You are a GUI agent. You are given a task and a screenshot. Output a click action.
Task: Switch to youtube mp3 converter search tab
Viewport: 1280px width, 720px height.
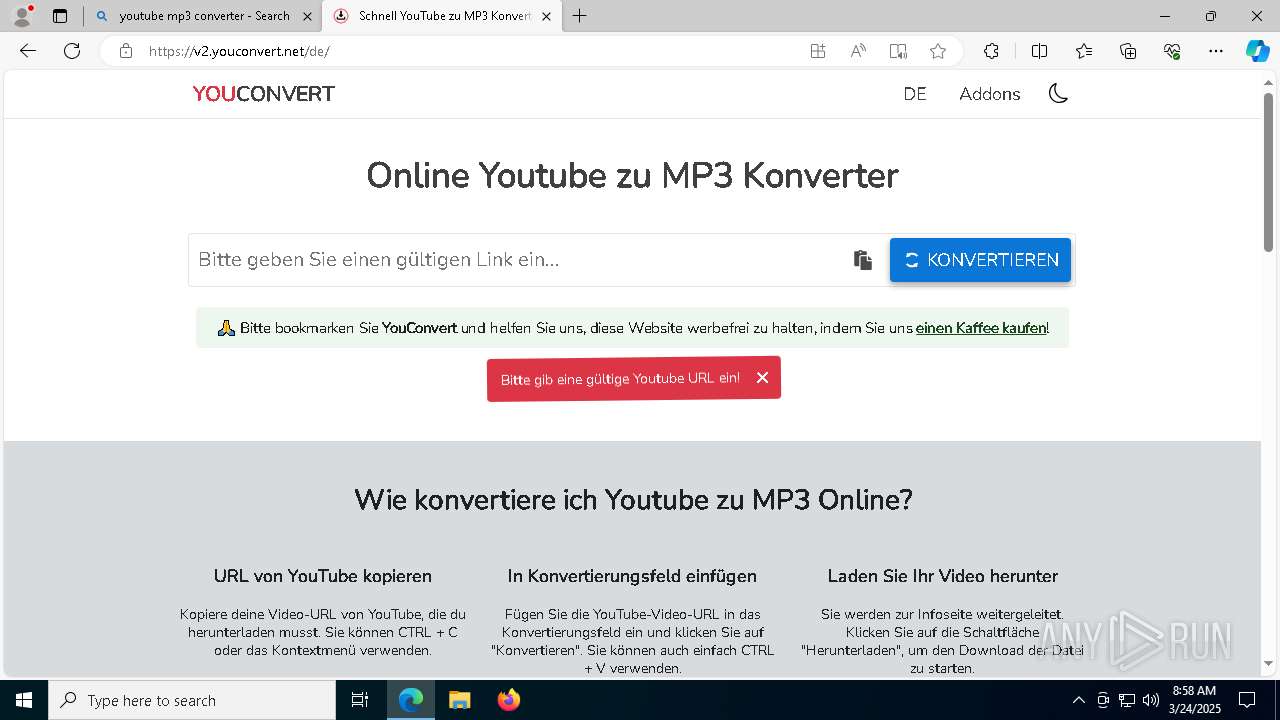(204, 16)
